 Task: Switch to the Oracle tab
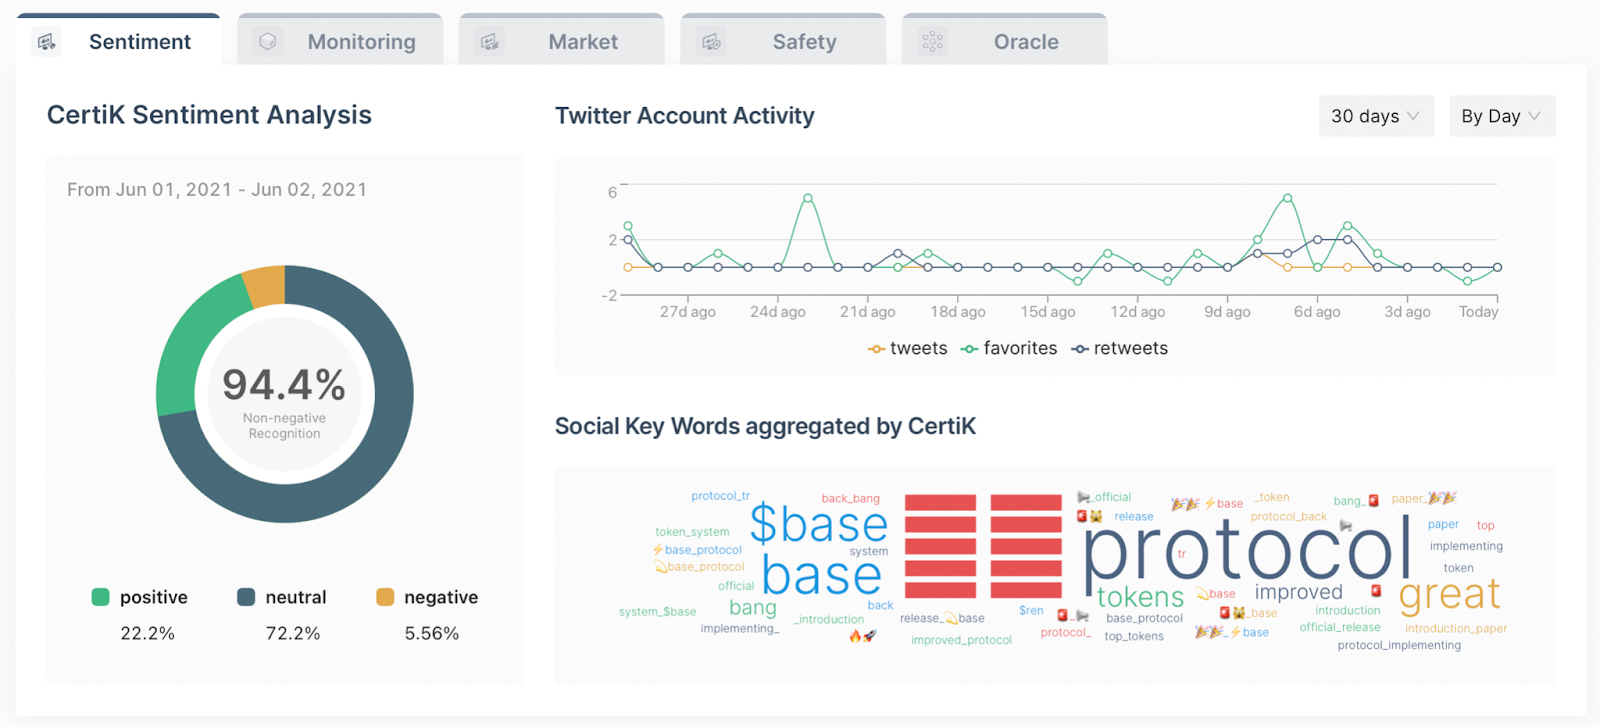(x=1026, y=42)
